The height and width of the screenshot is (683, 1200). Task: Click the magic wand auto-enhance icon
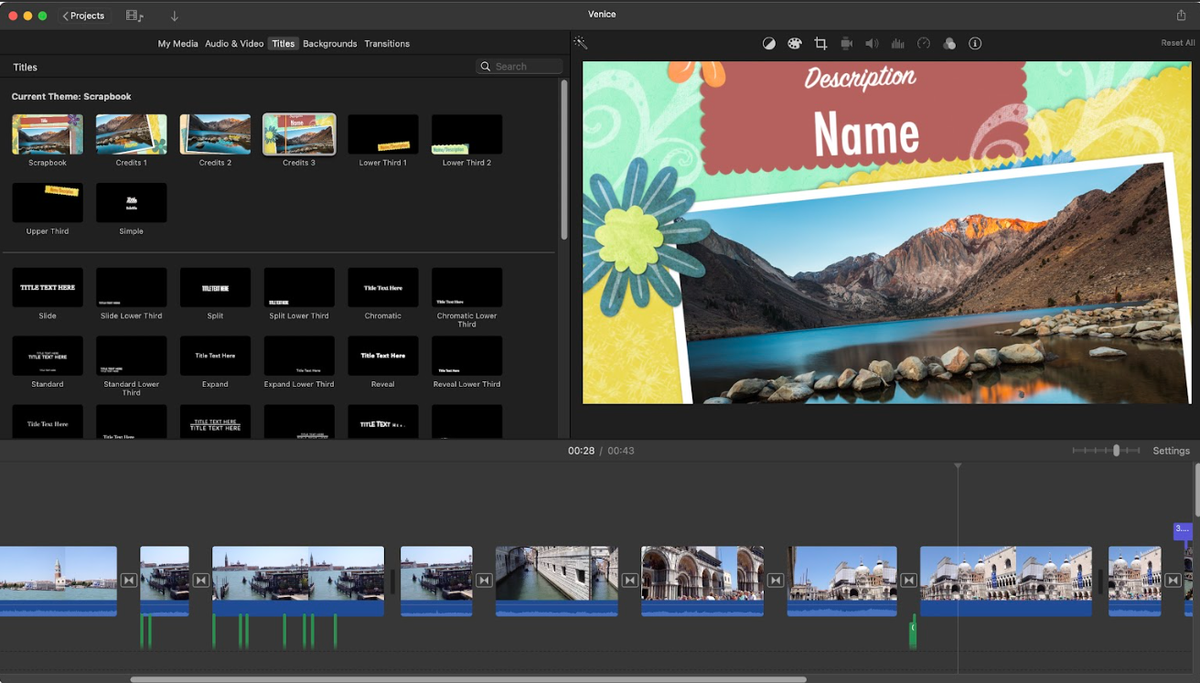pyautogui.click(x=579, y=43)
